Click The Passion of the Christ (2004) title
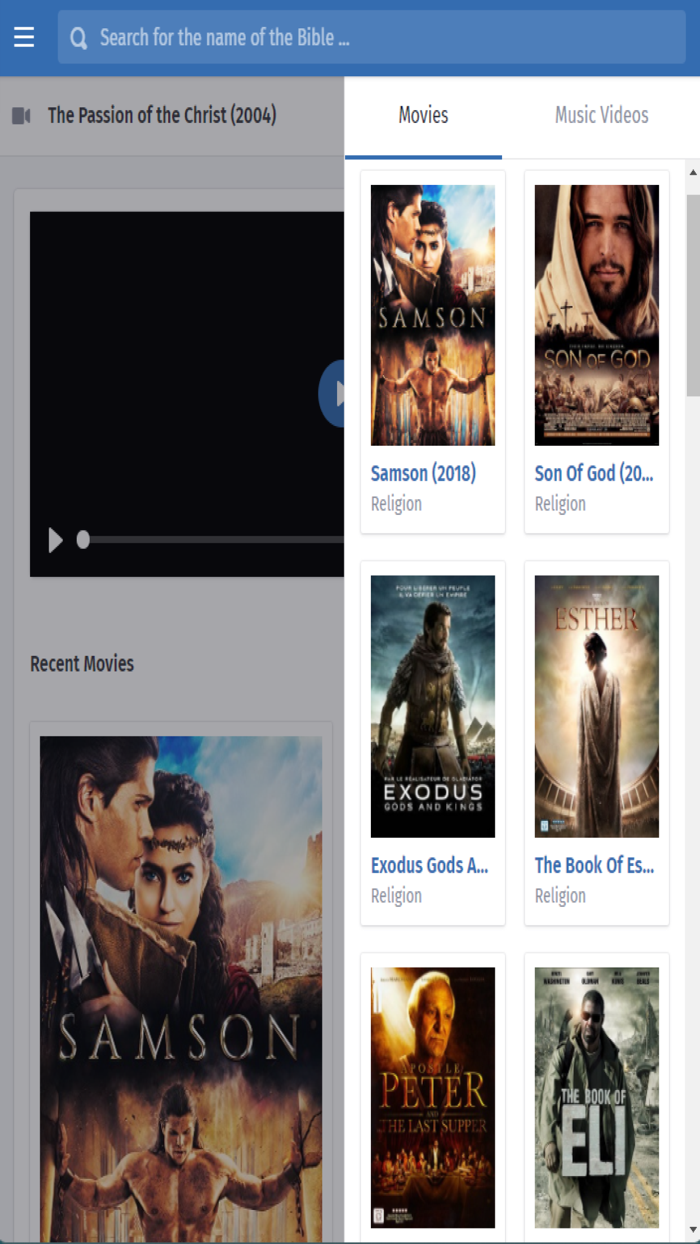The image size is (700, 1244). [x=162, y=115]
